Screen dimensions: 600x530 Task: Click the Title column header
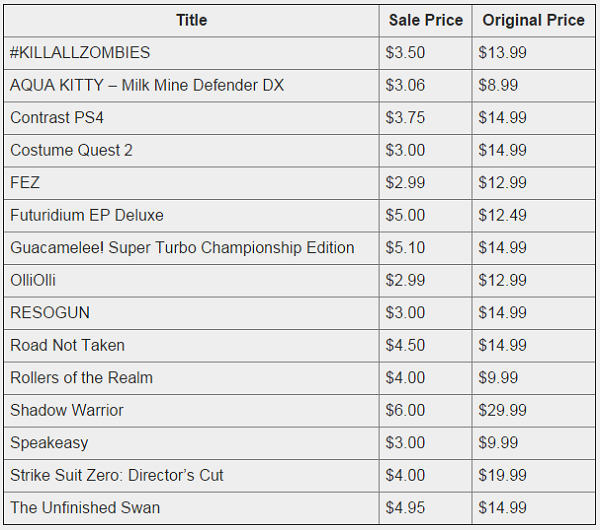191,20
